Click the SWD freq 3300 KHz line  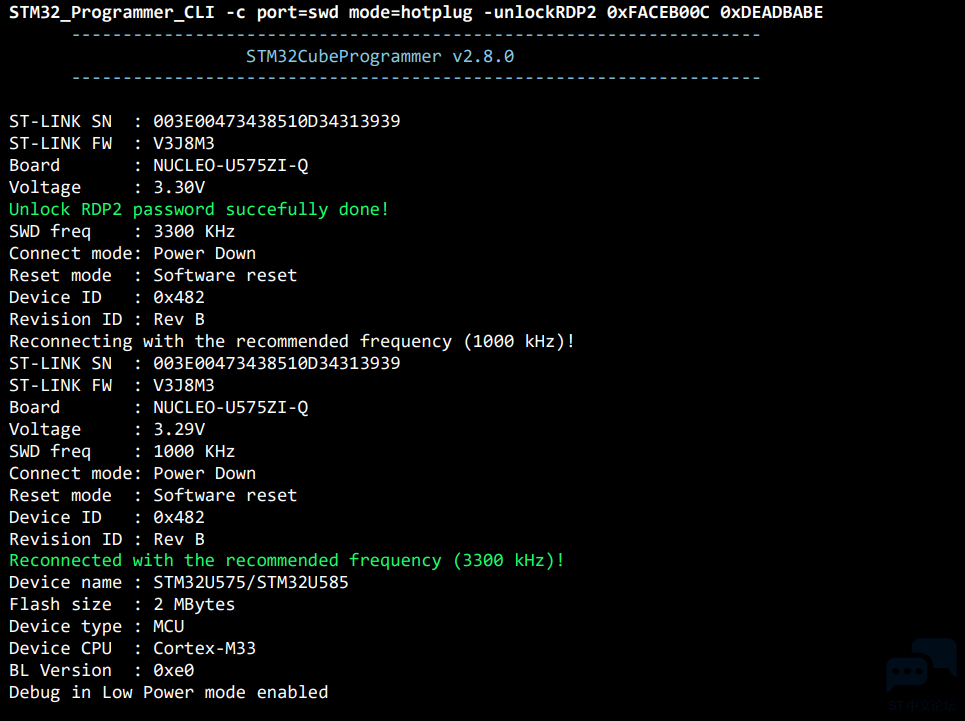click(122, 232)
